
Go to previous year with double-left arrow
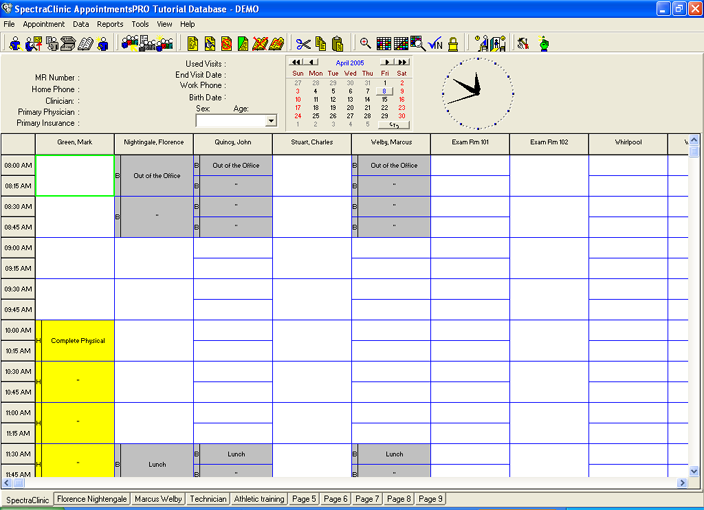296,62
